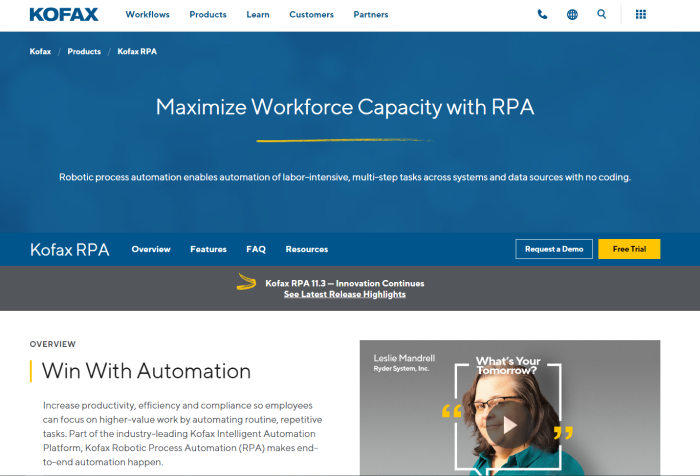Jump to the FAQ section
Image resolution: width=700 pixels, height=476 pixels.
coord(256,249)
